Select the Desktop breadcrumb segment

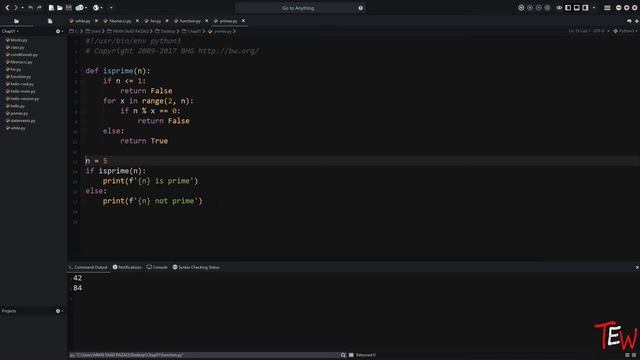(165, 31)
